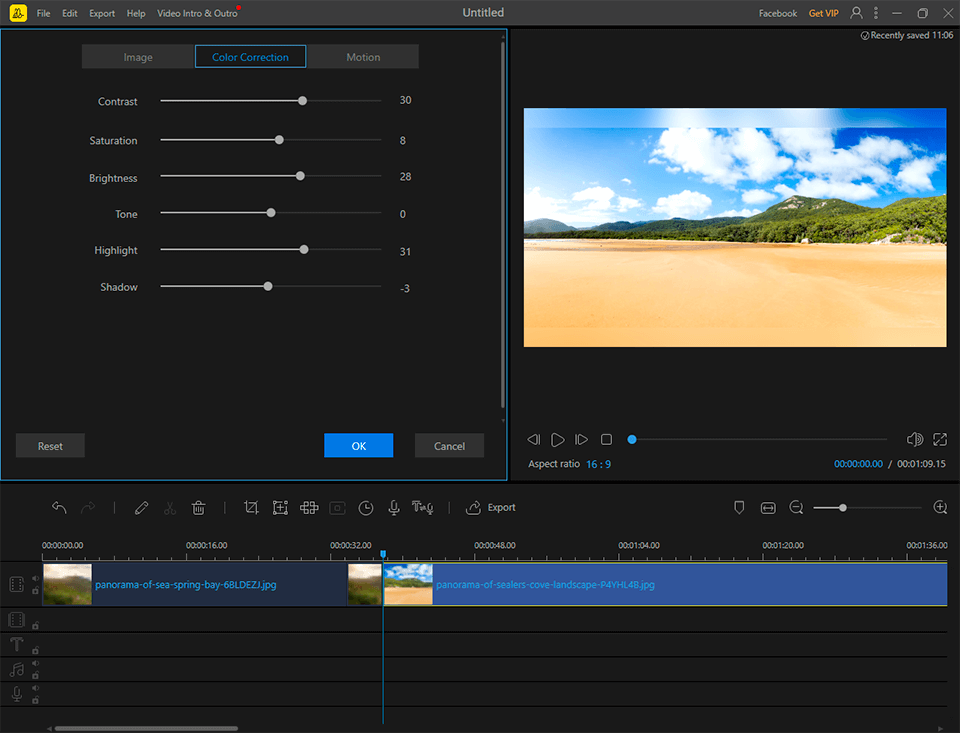Mute the music track audio
Viewport: 960px width, 733px height.
coord(36,664)
